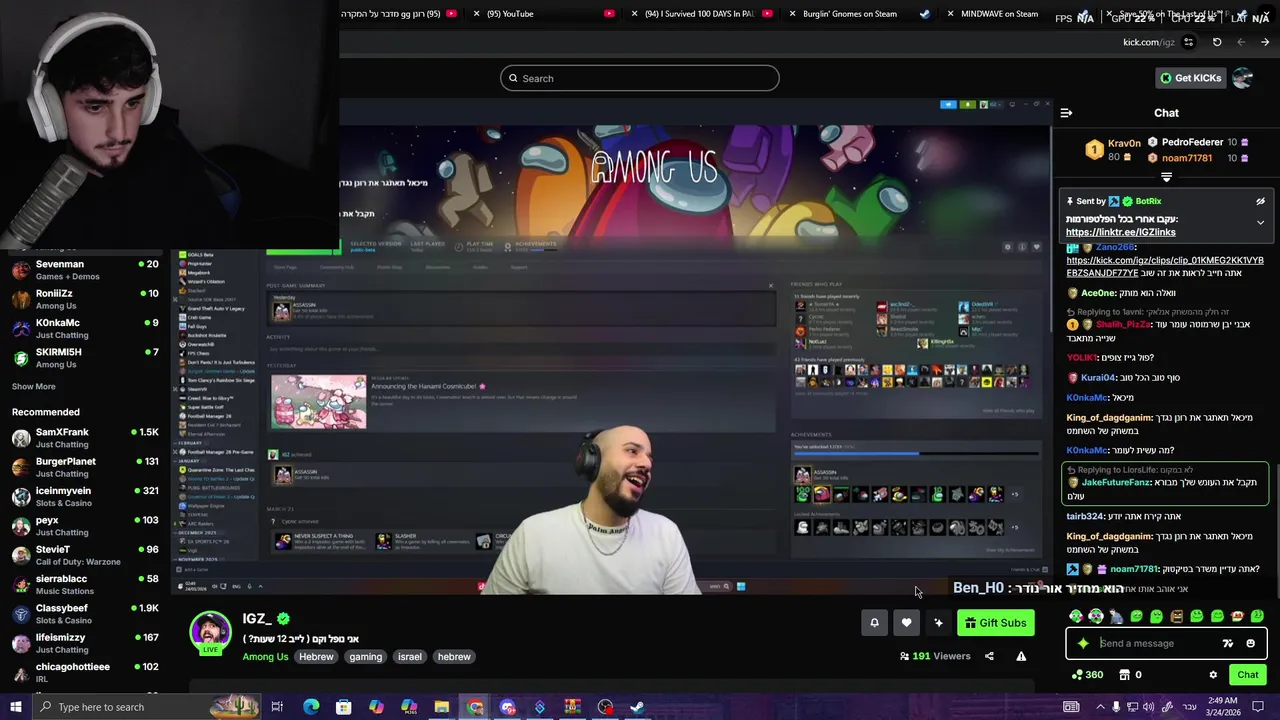Open Microsoft Edge from the taskbar
The width and height of the screenshot is (1280, 720).
coord(311,707)
